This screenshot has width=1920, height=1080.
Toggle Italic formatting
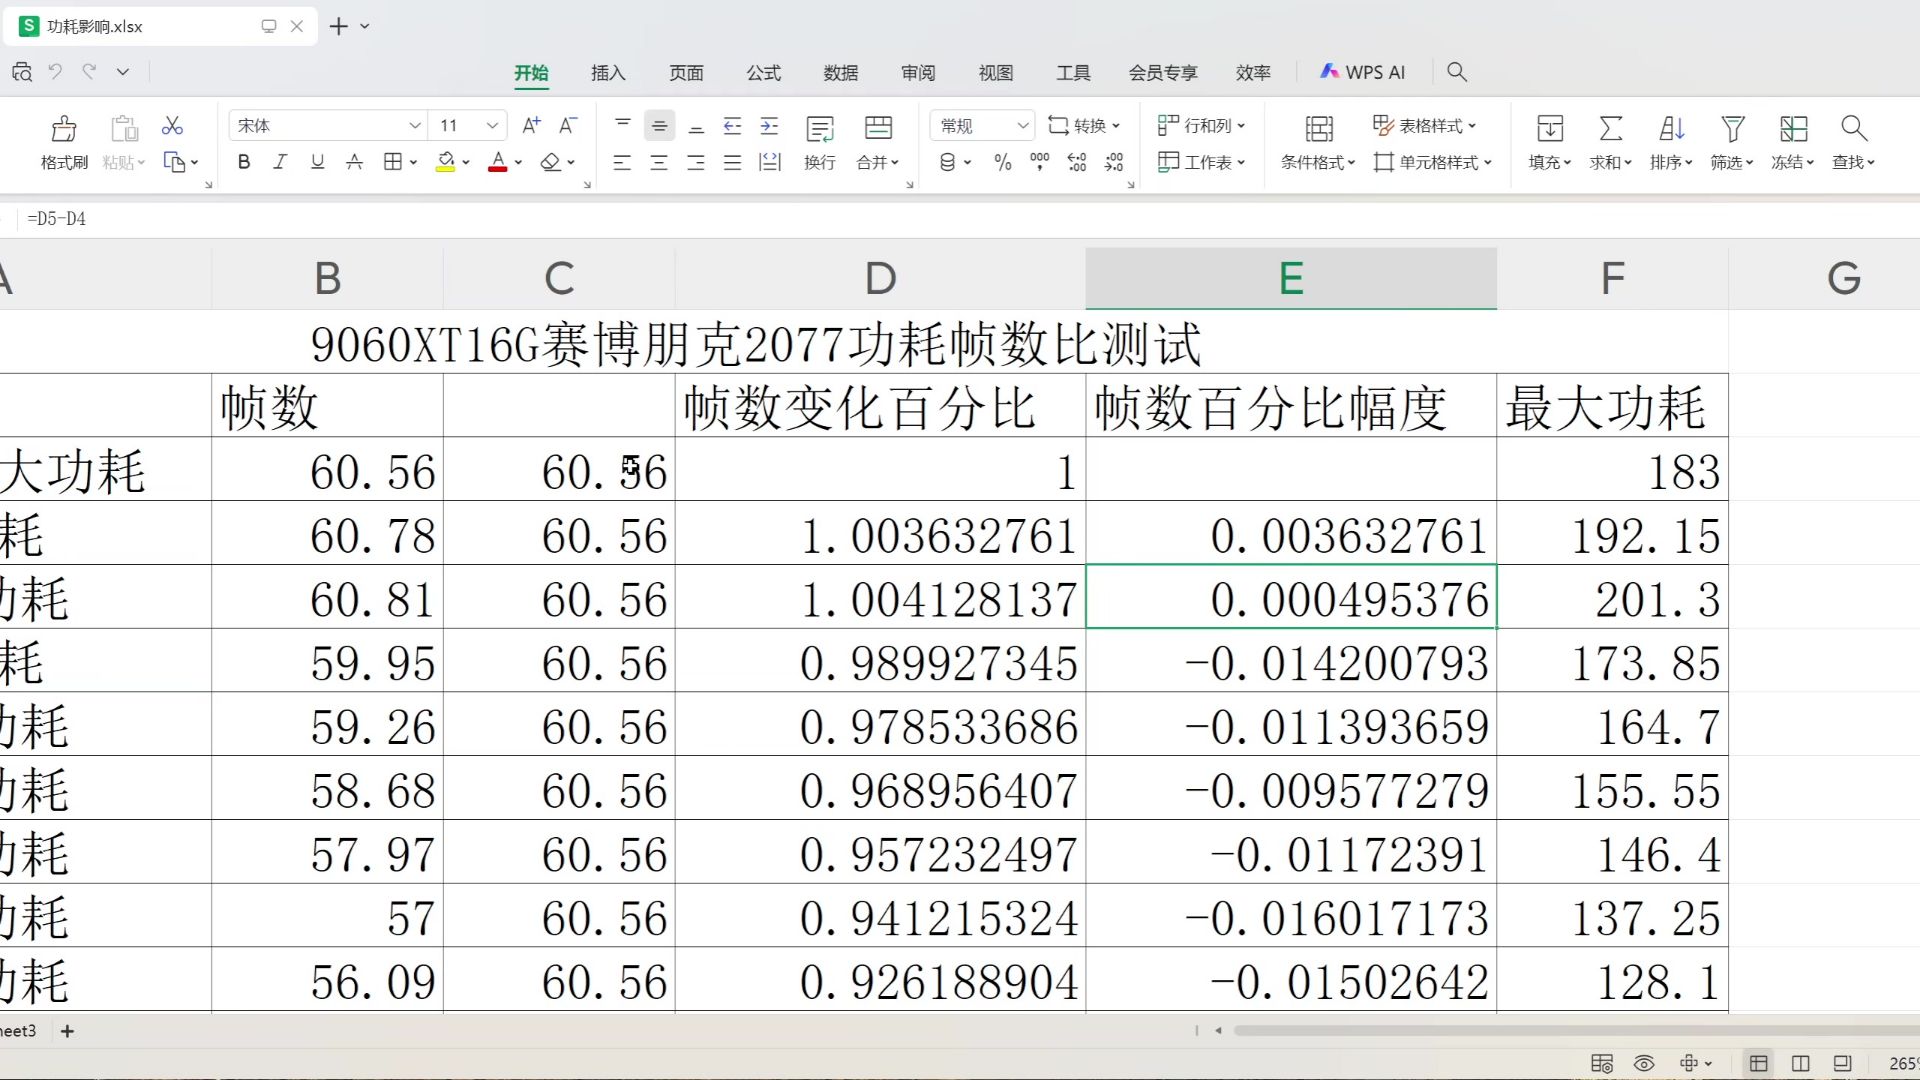280,162
